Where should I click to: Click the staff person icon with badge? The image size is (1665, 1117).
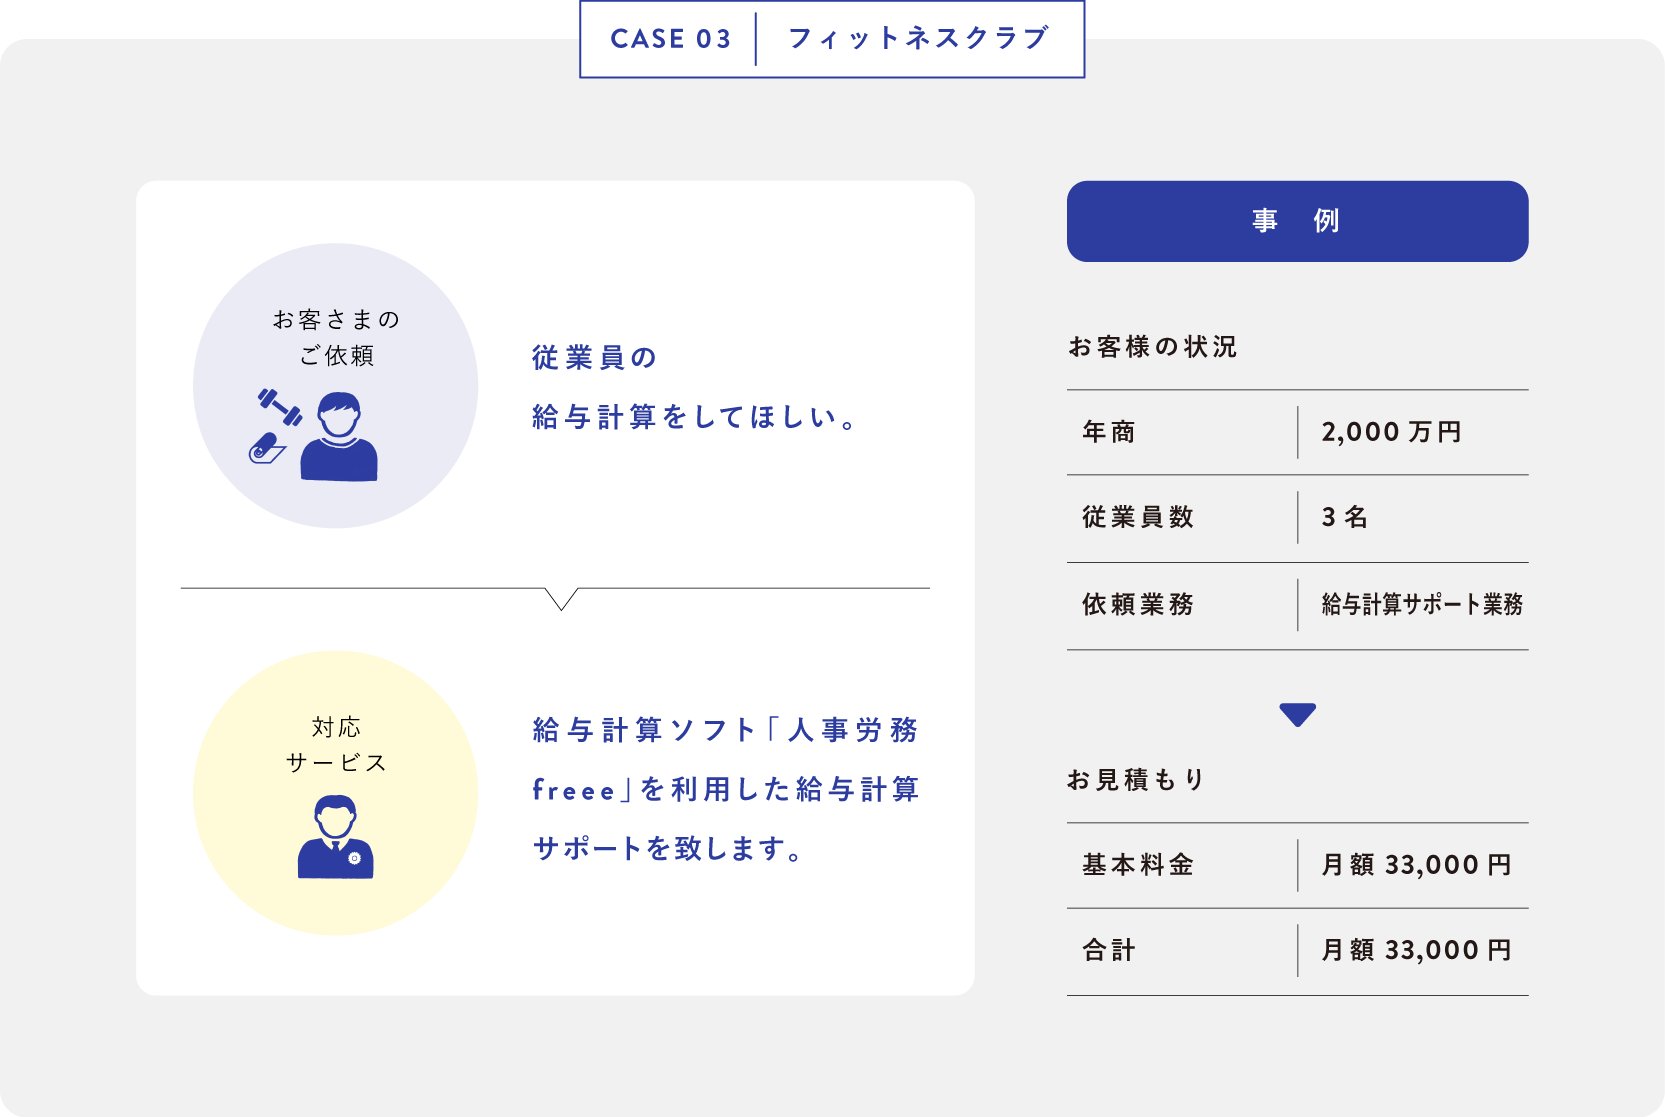[x=336, y=837]
